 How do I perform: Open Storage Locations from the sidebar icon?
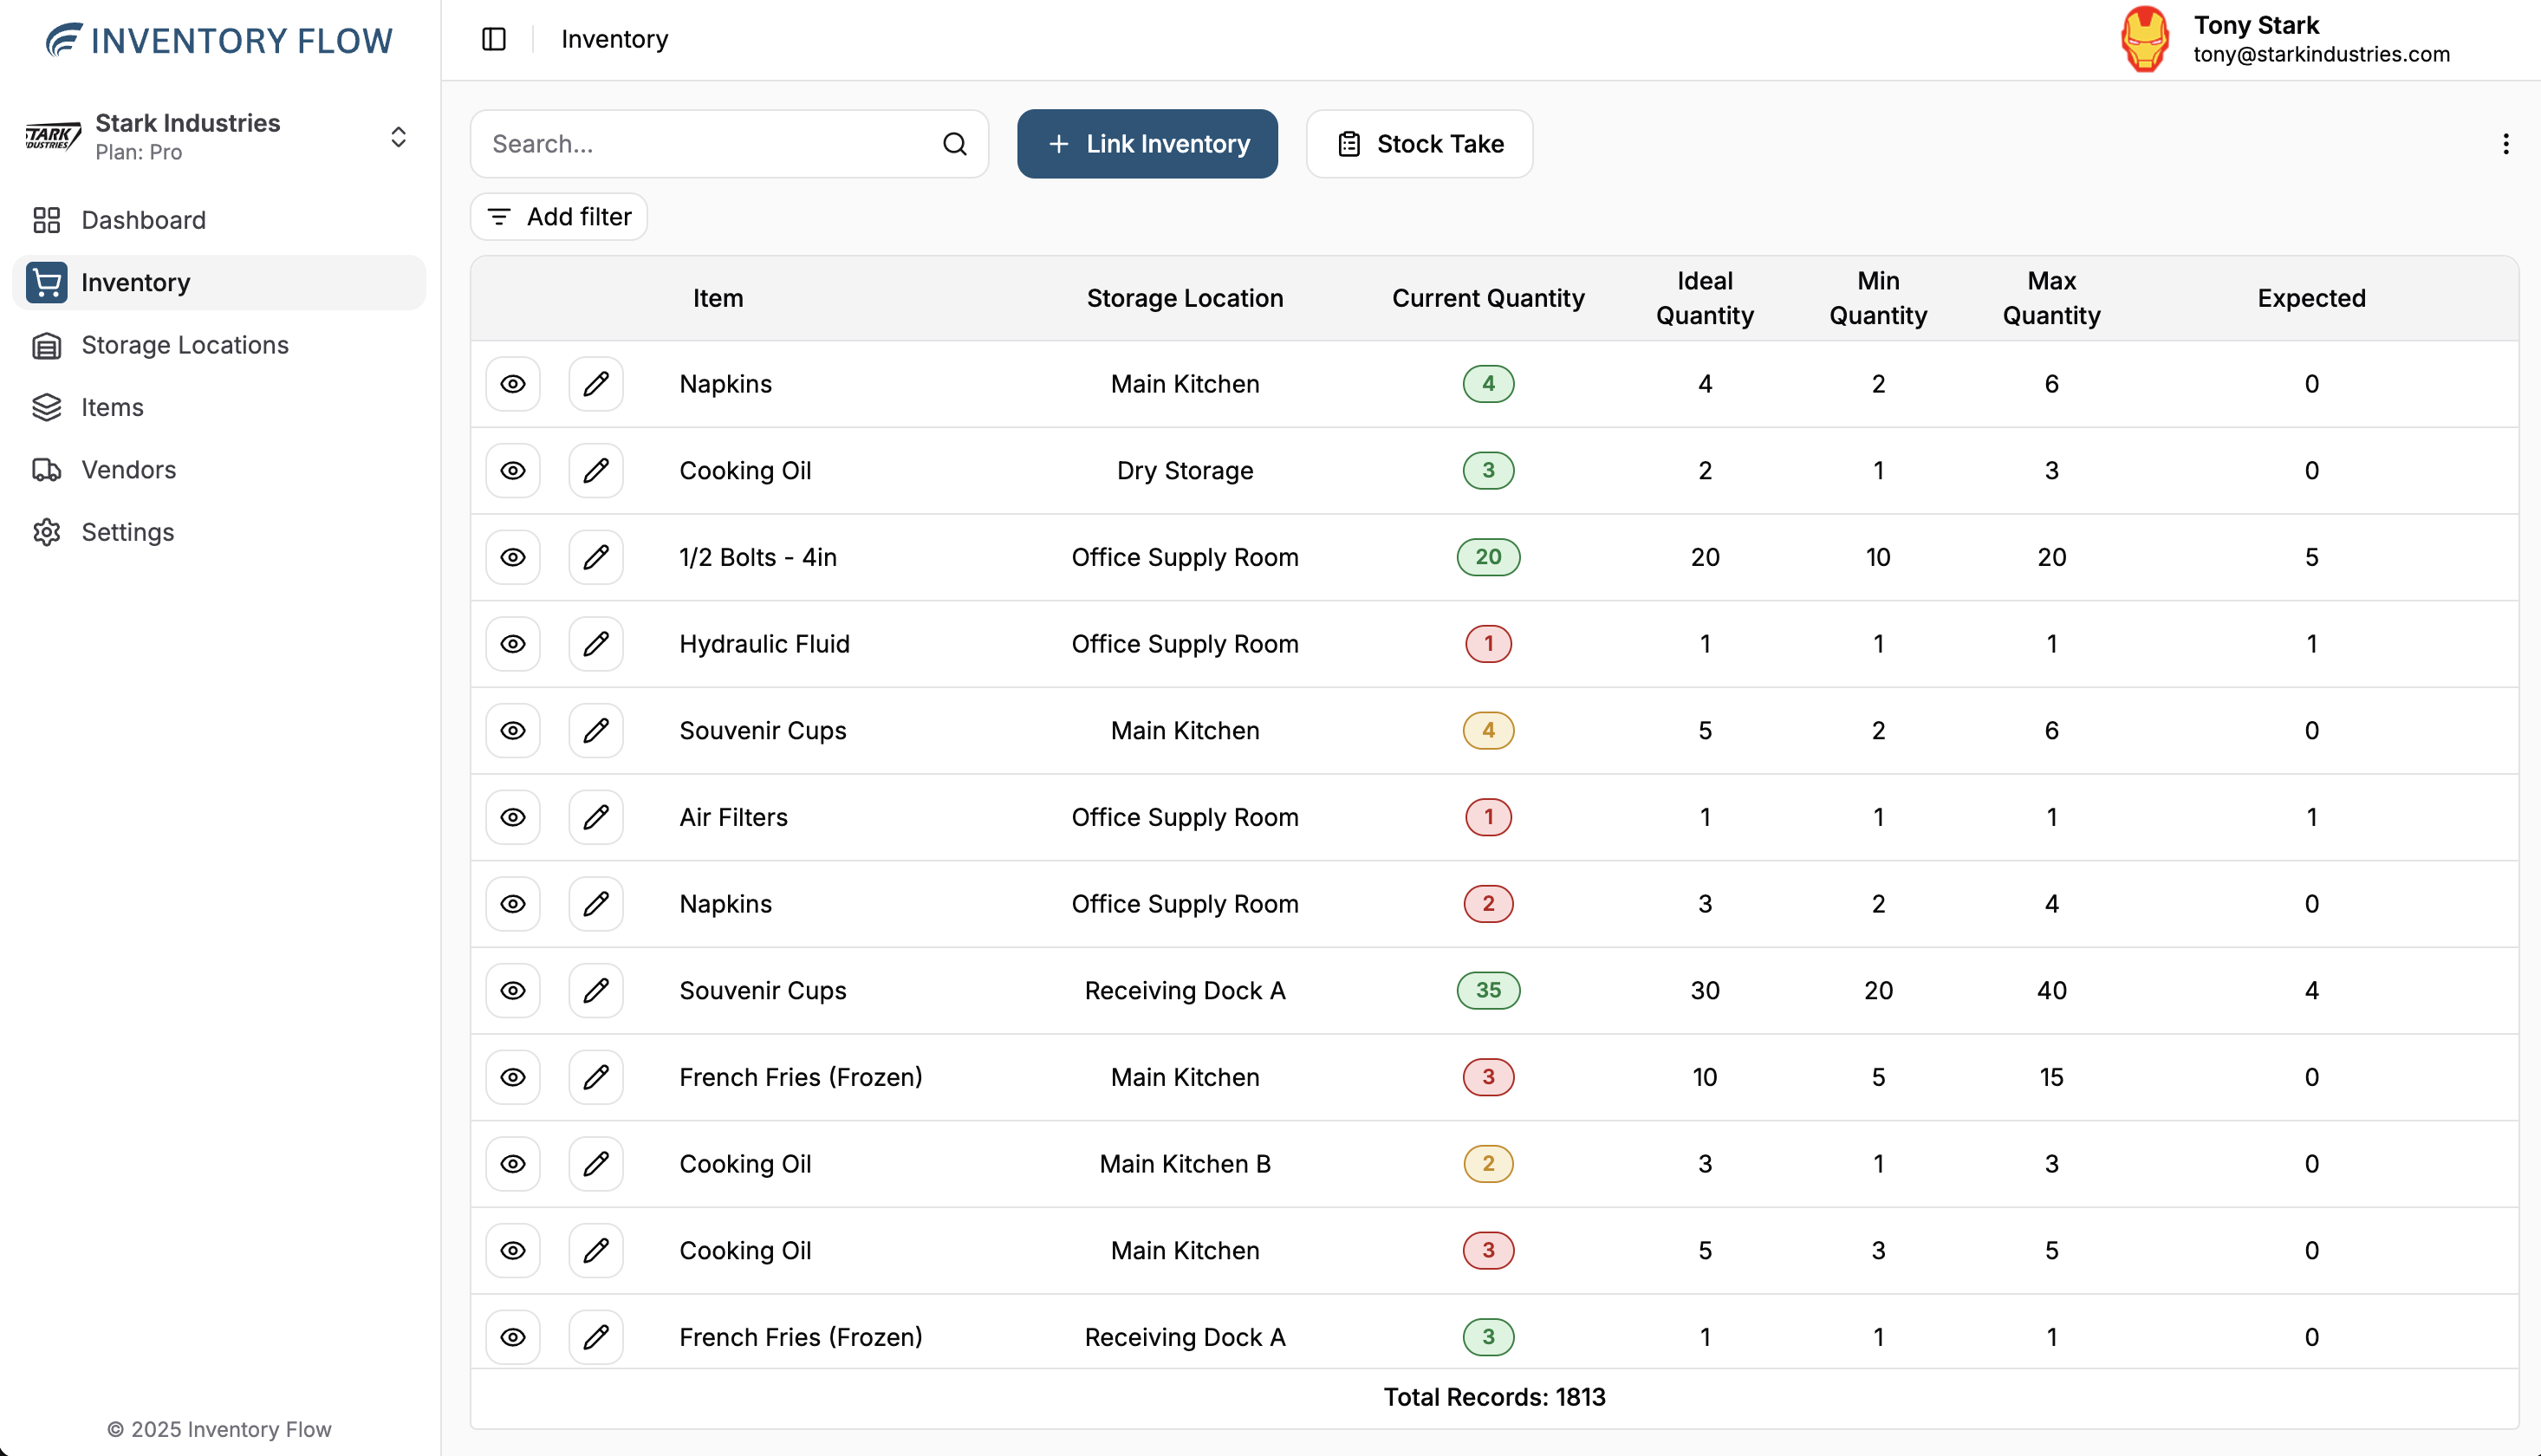tap(47, 345)
